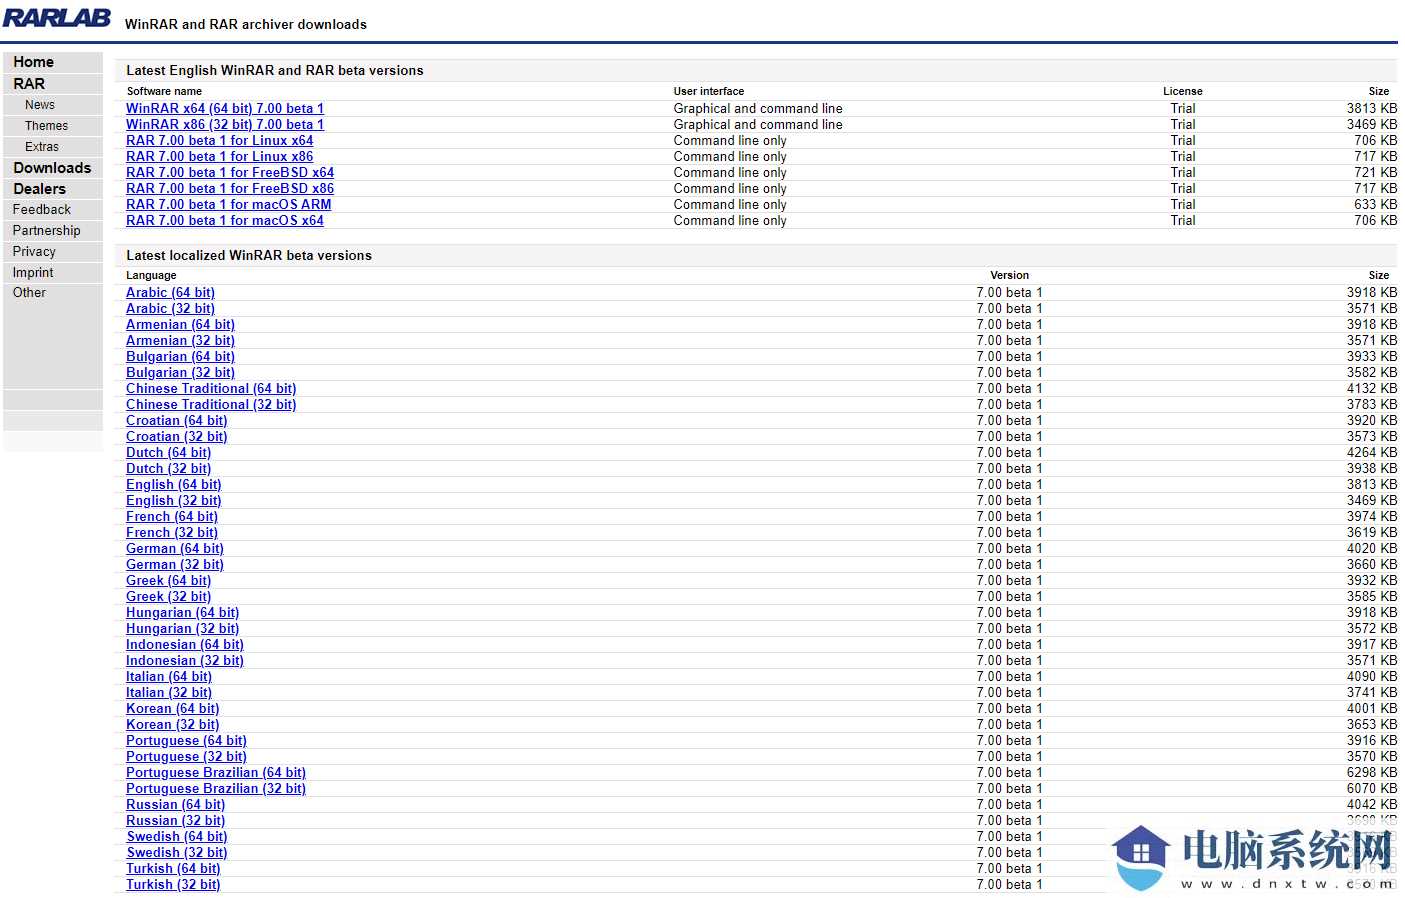Download Indonesian (64 bit) version
1405x898 pixels.
184,645
